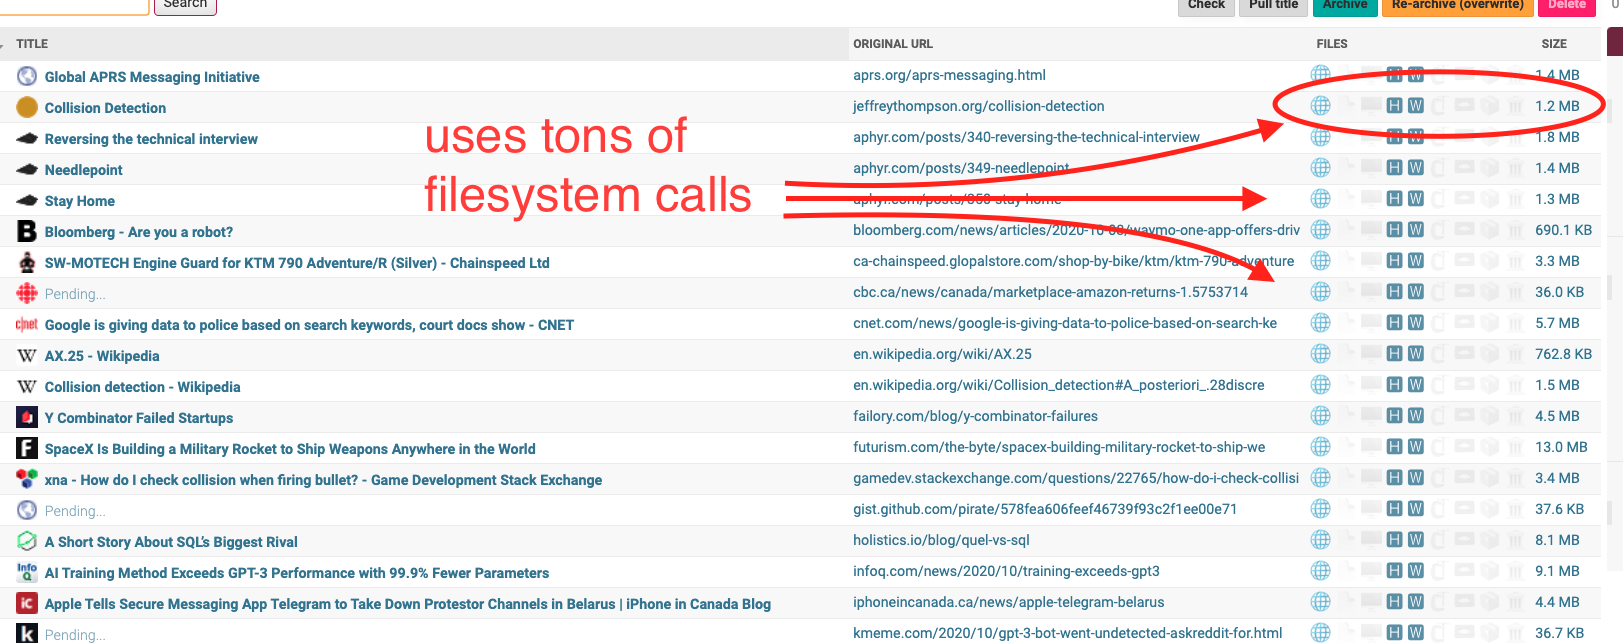This screenshot has width=1623, height=643.
Task: Sort by the ORIGINAL URL column header
Action: (x=893, y=44)
